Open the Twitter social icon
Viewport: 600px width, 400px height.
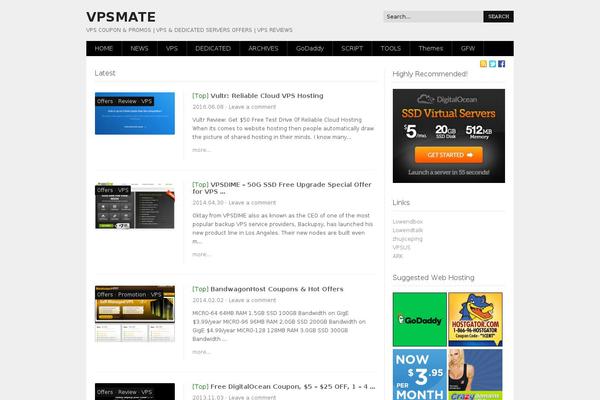[x=492, y=64]
